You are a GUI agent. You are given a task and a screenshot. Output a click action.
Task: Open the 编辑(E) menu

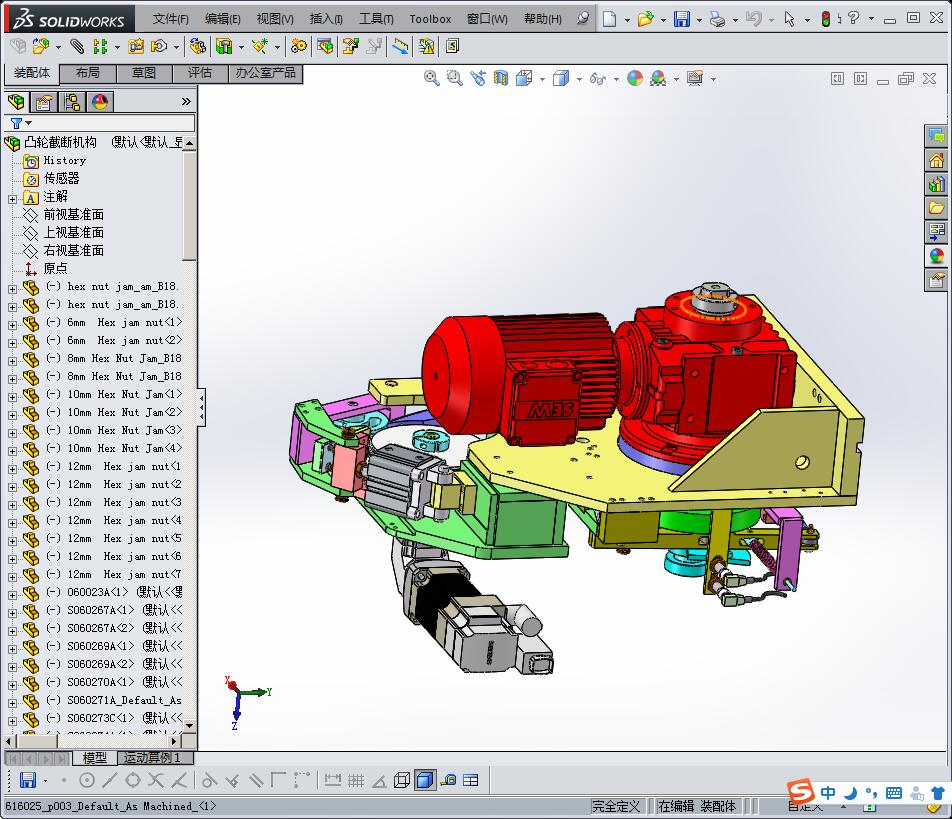222,19
